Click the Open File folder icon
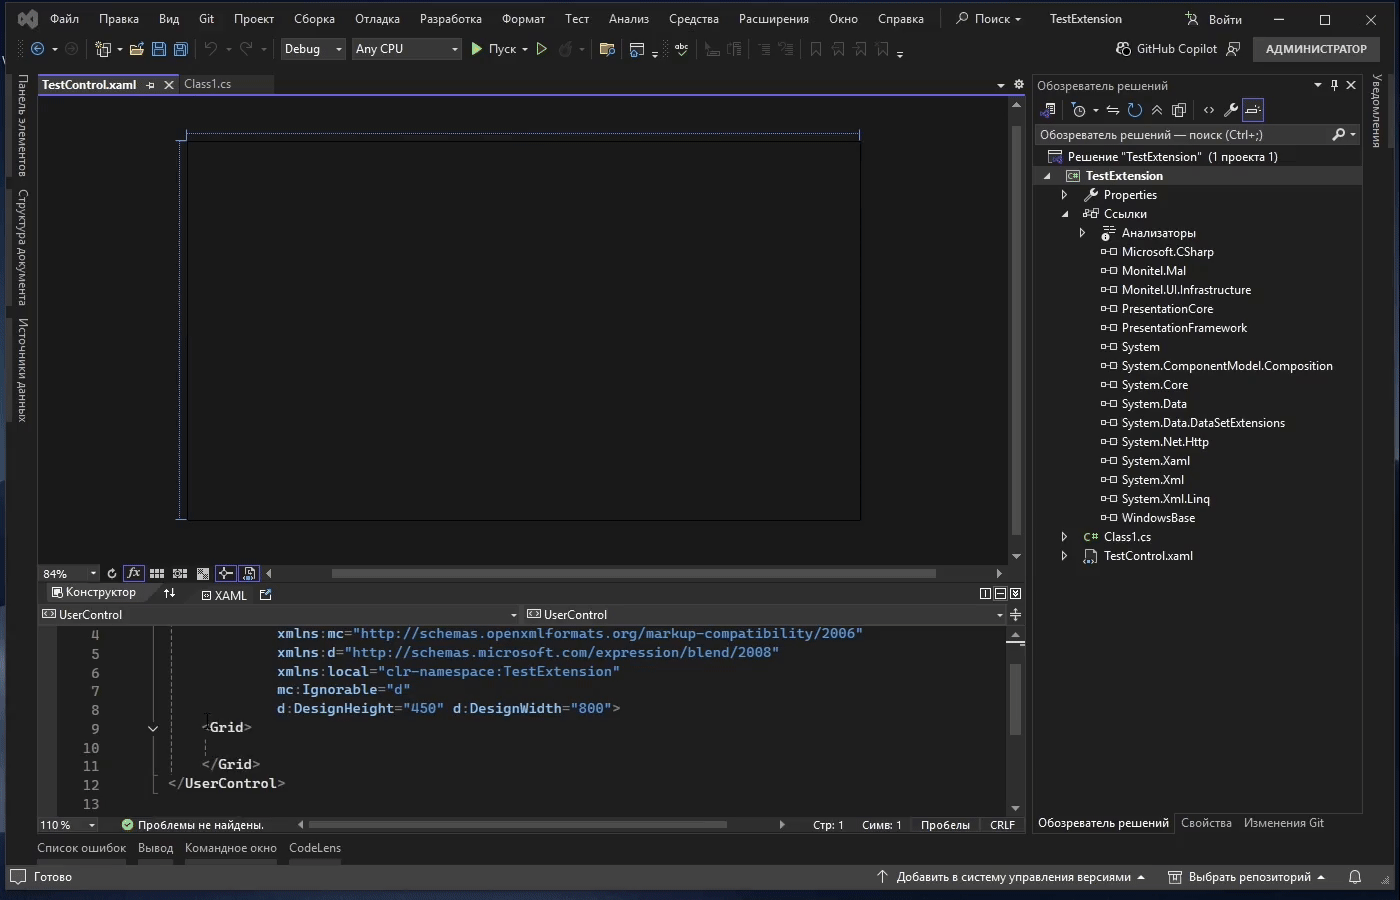1400x900 pixels. pyautogui.click(x=136, y=49)
